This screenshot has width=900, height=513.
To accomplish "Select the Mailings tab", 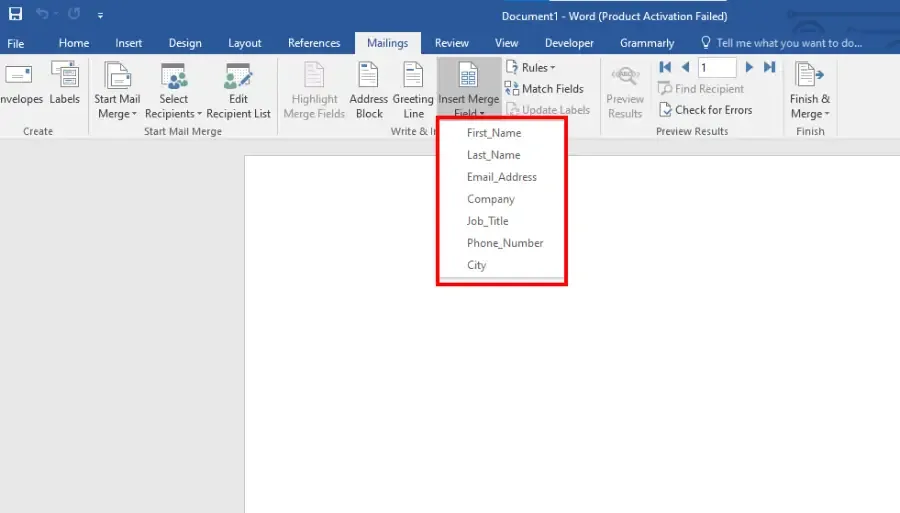I will [387, 43].
